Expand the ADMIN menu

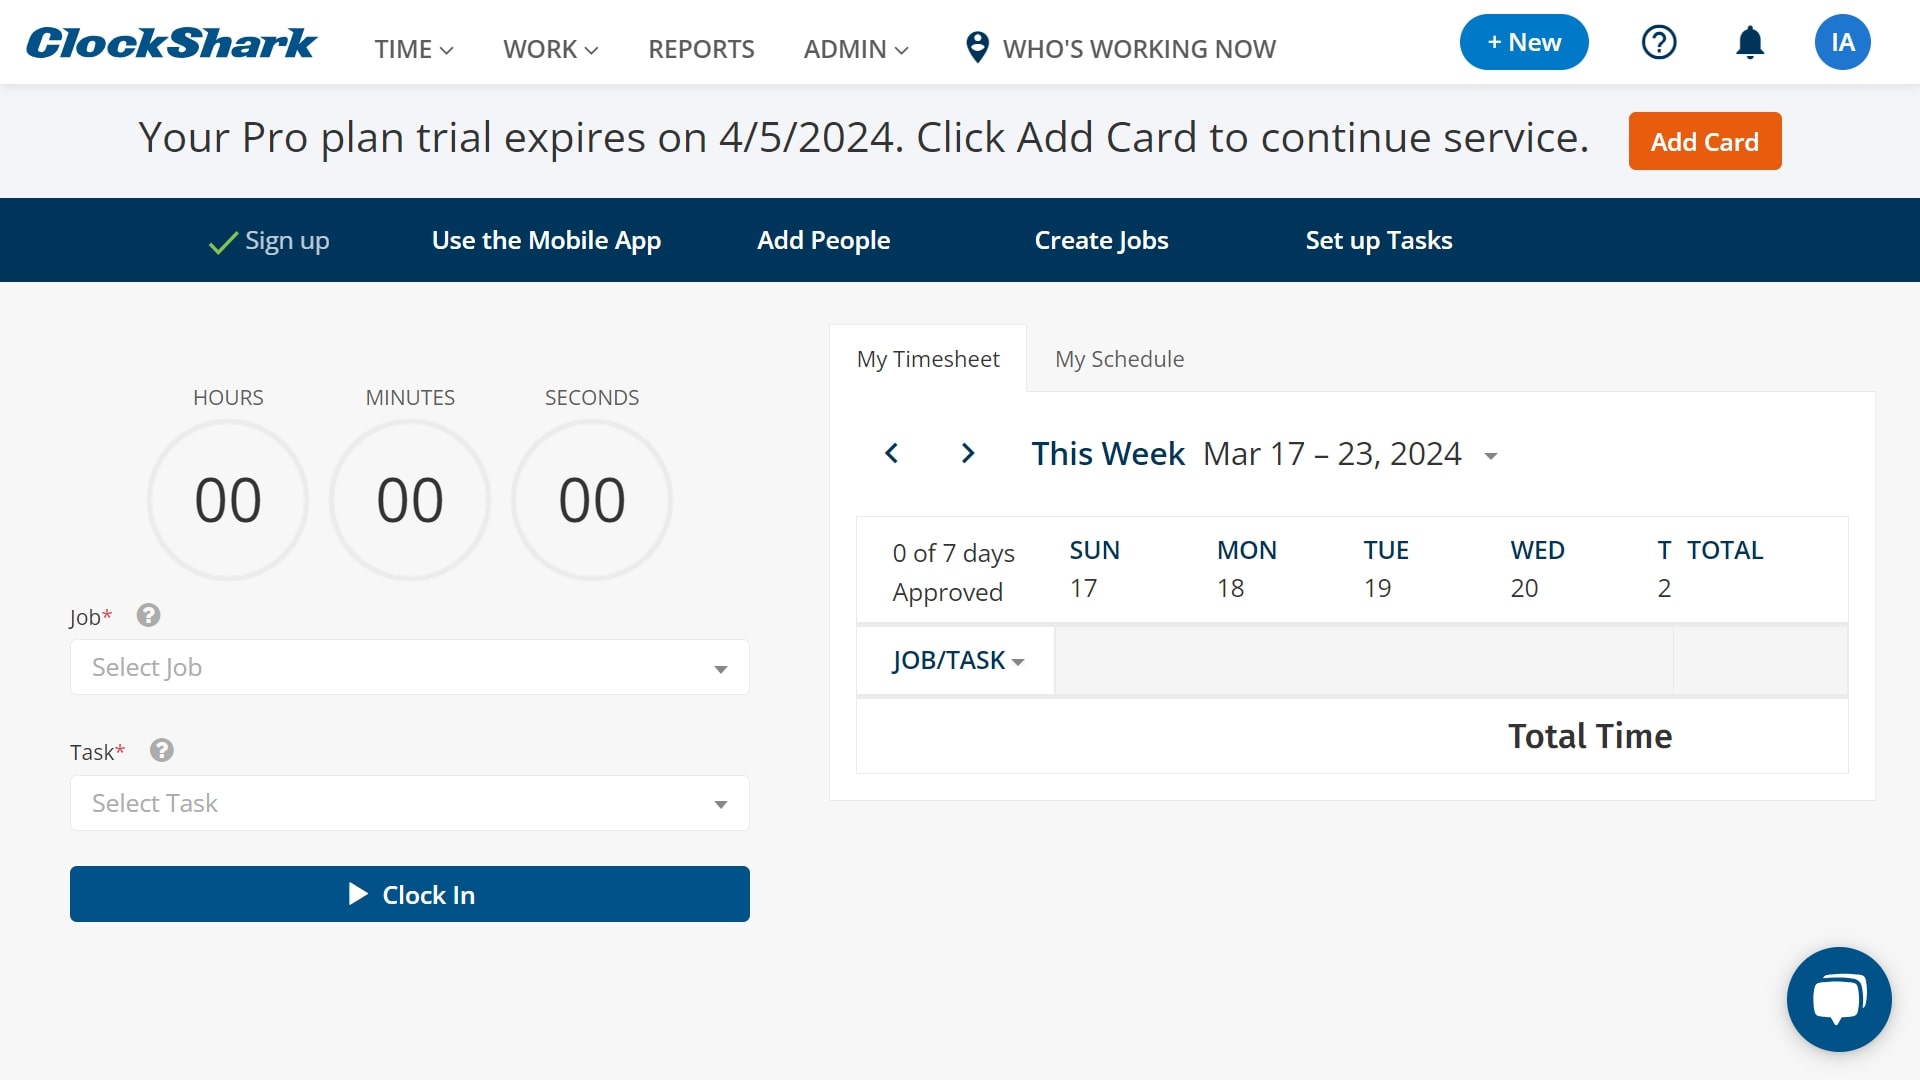tap(855, 49)
